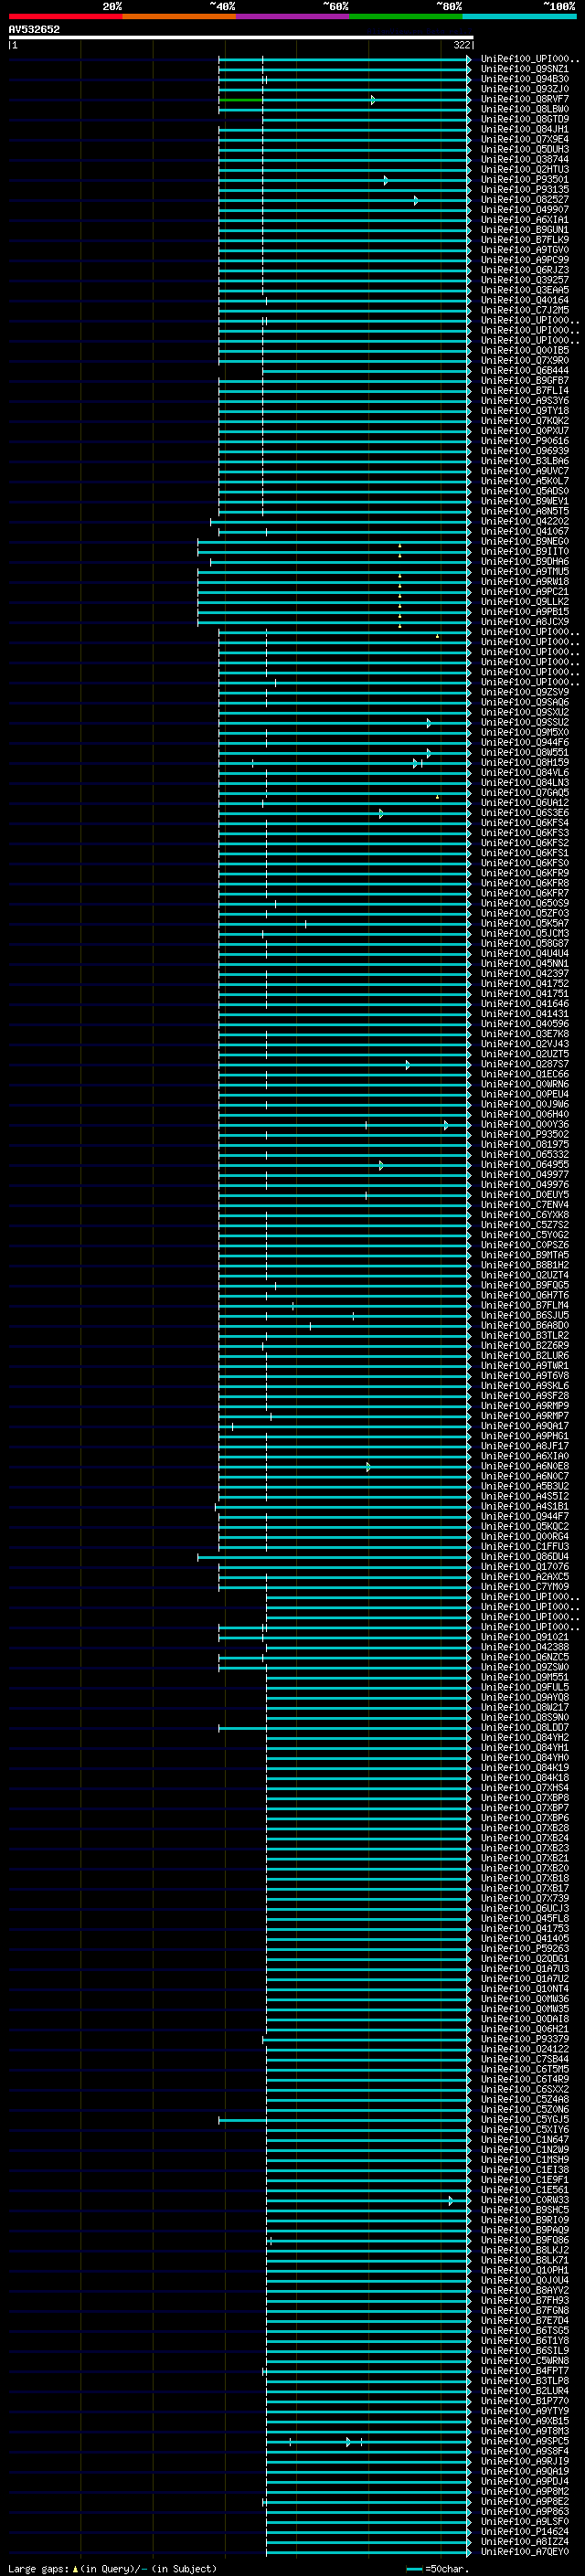This screenshot has height=2576, width=585.
Task: Click the red ~20% identity color bar
Action: click(x=65, y=16)
